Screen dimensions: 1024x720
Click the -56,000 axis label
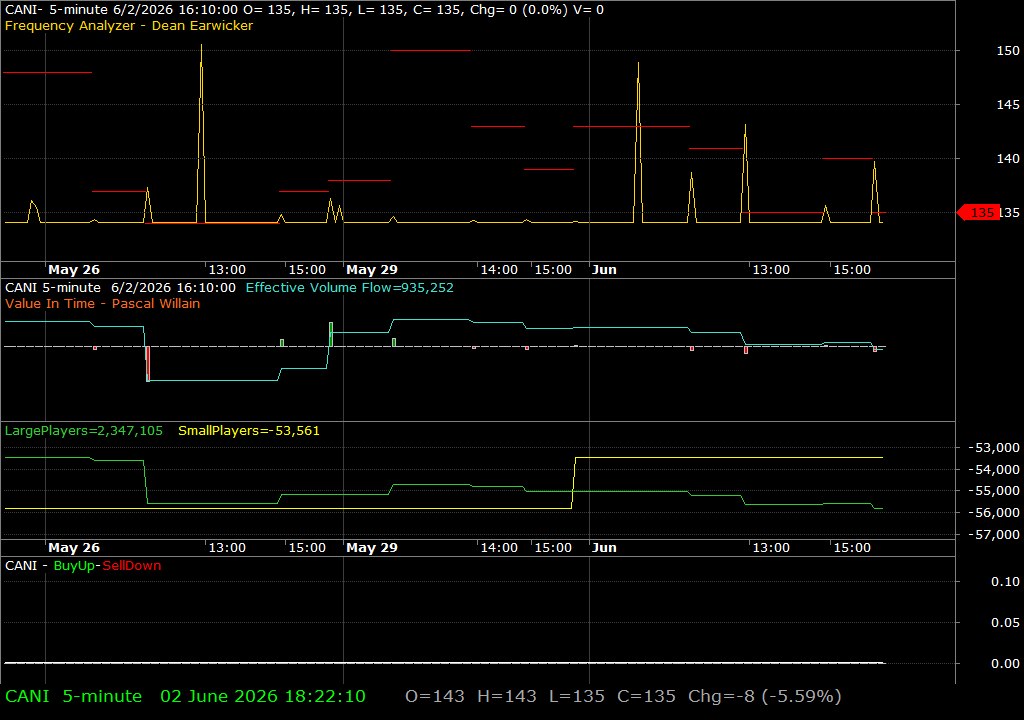[993, 512]
